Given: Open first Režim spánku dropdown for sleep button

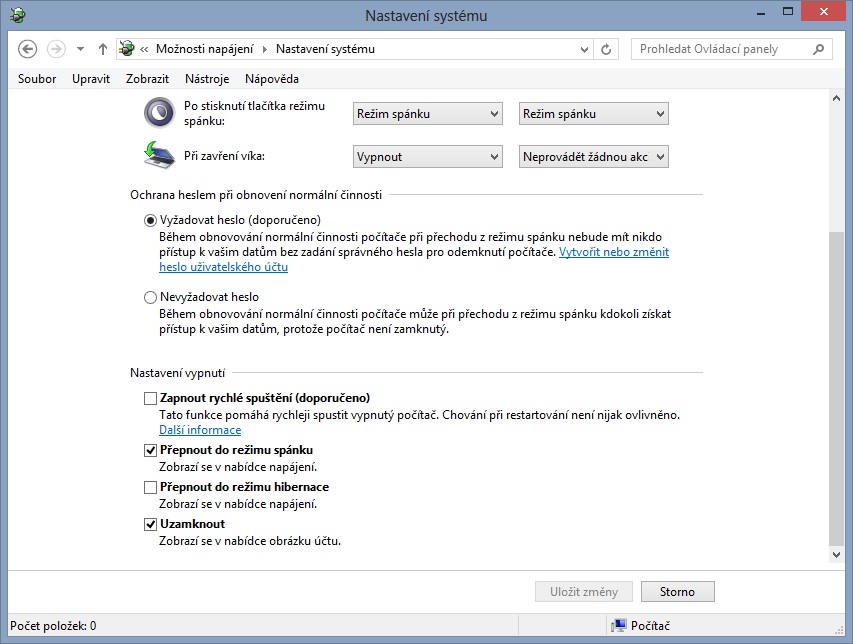Looking at the screenshot, I should click(x=428, y=114).
